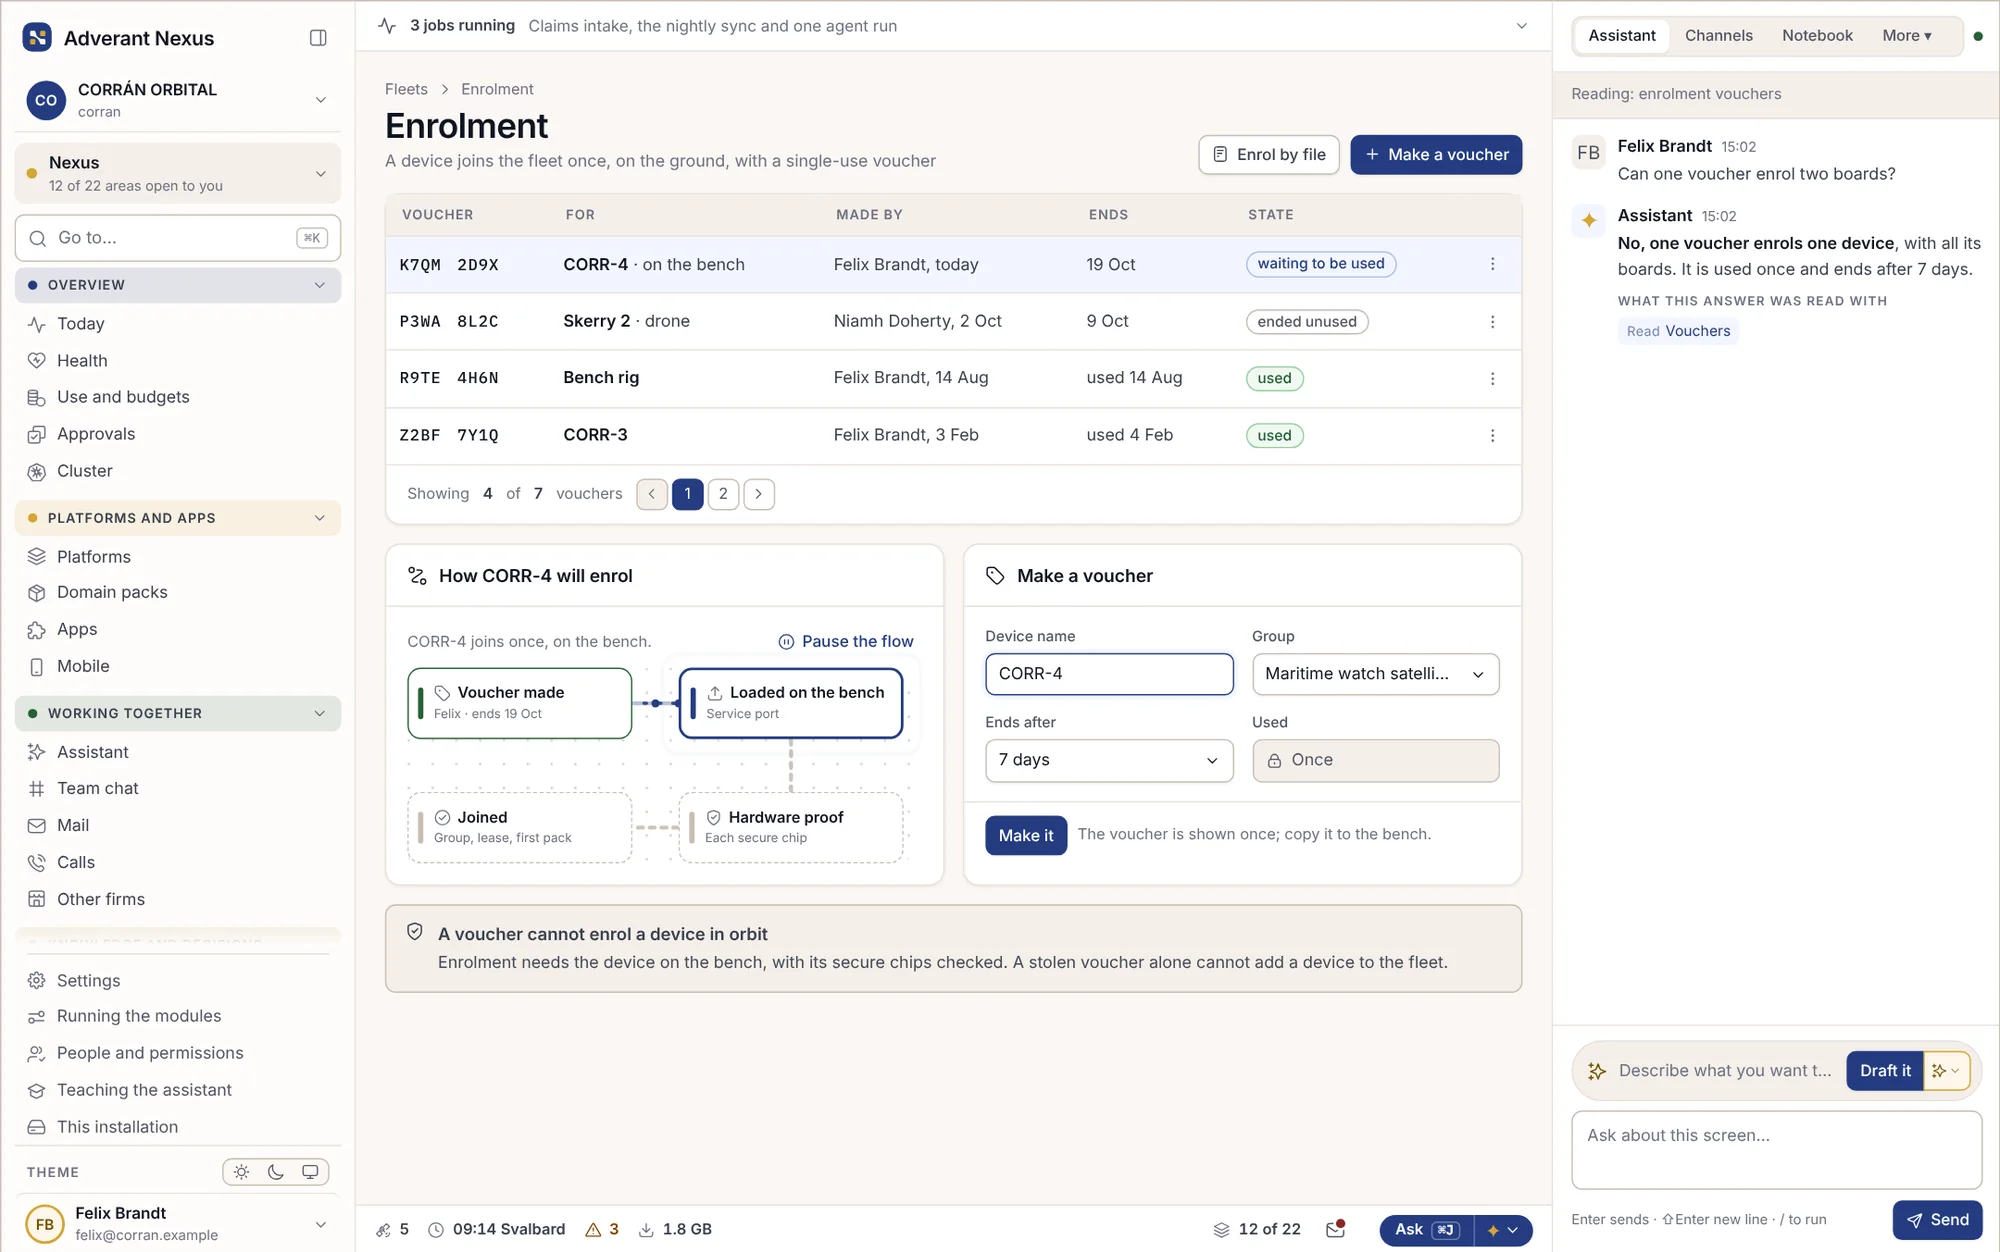Go to the previous vouchers page arrow
The width and height of the screenshot is (2000, 1252).
click(652, 494)
